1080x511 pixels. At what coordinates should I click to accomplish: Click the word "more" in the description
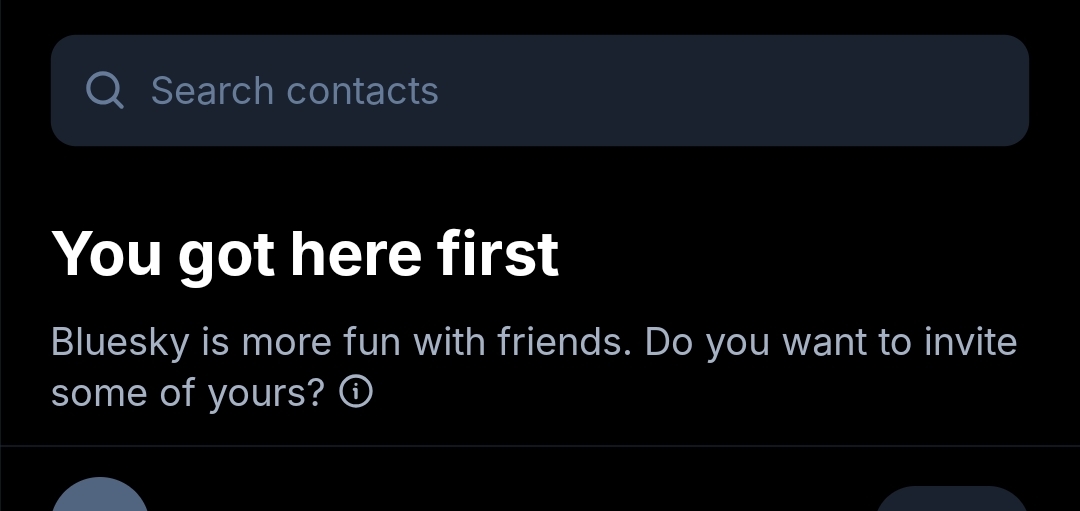coord(285,343)
